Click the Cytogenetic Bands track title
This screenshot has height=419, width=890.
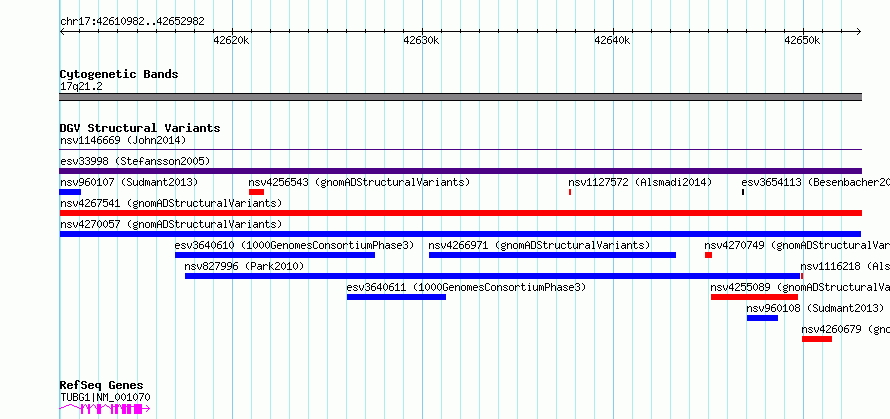point(119,74)
